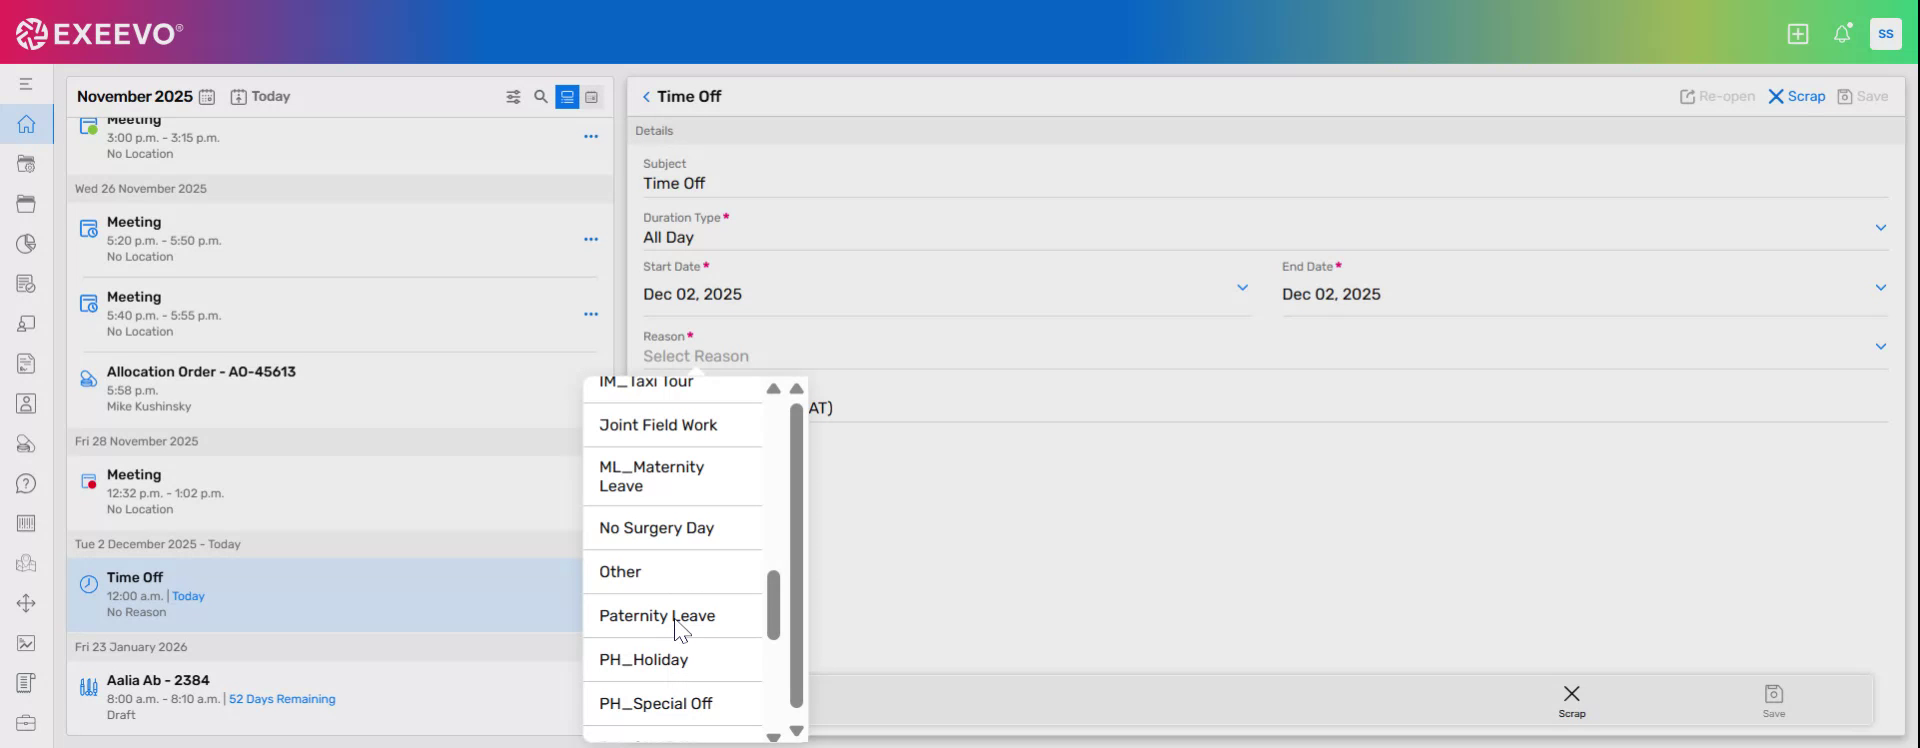Jump to Today in the agenda
The height and width of the screenshot is (748, 1920).
click(260, 97)
